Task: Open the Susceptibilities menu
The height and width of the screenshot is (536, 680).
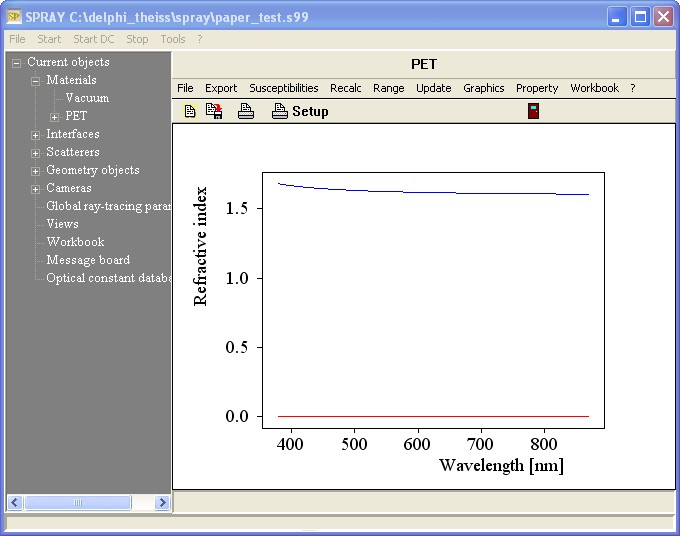Action: coord(283,88)
